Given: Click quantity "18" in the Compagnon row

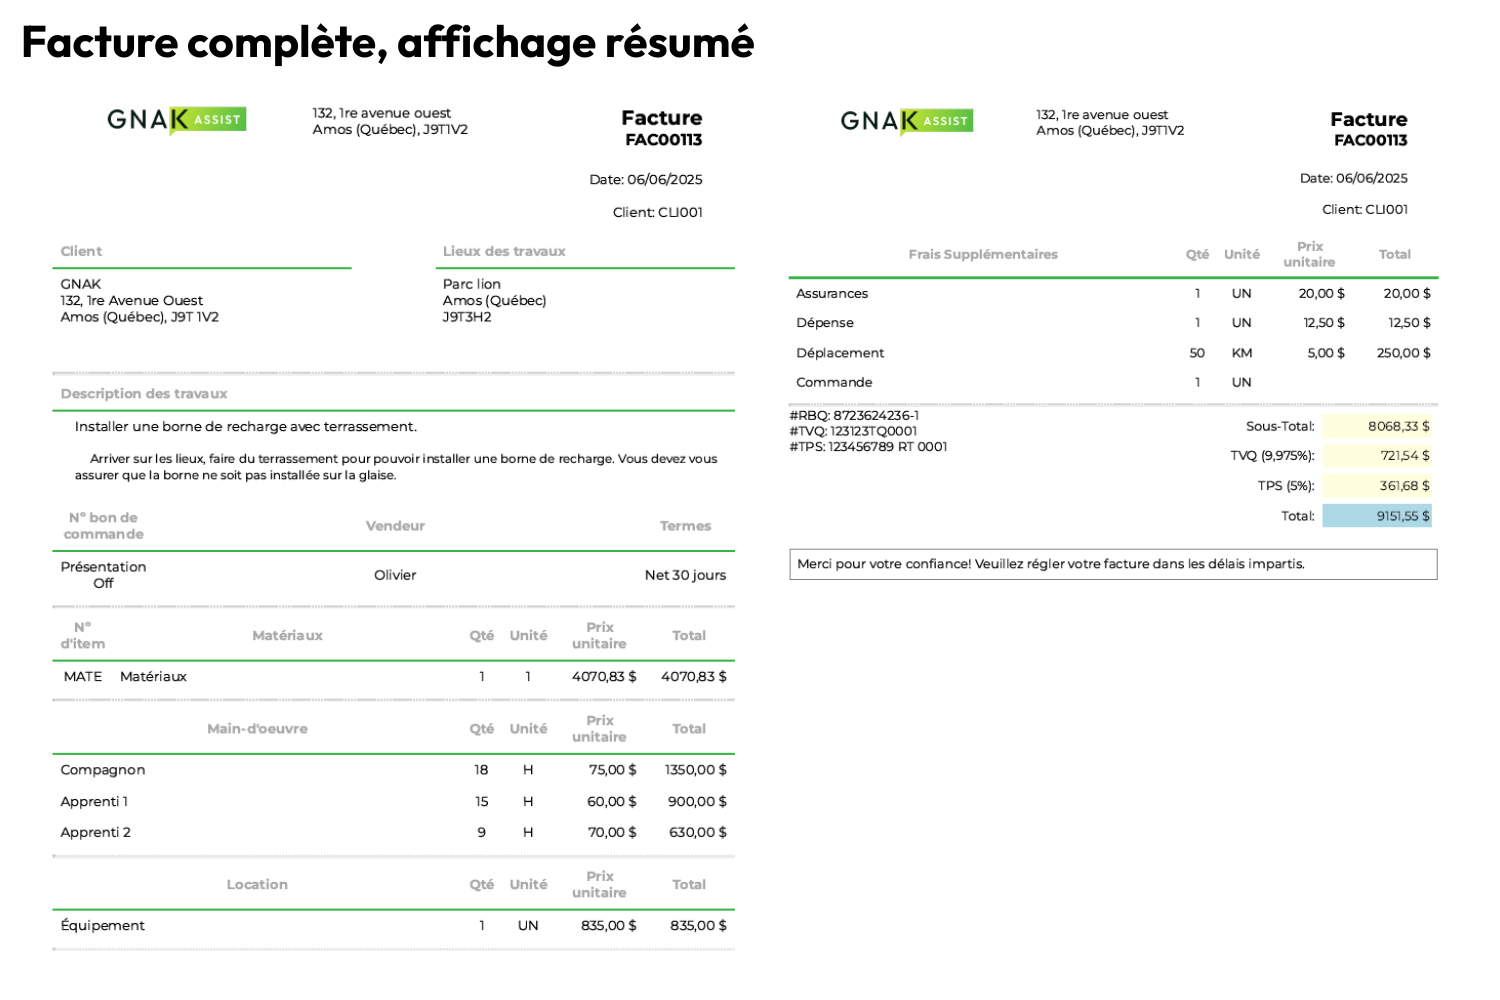Looking at the screenshot, I should click(481, 770).
